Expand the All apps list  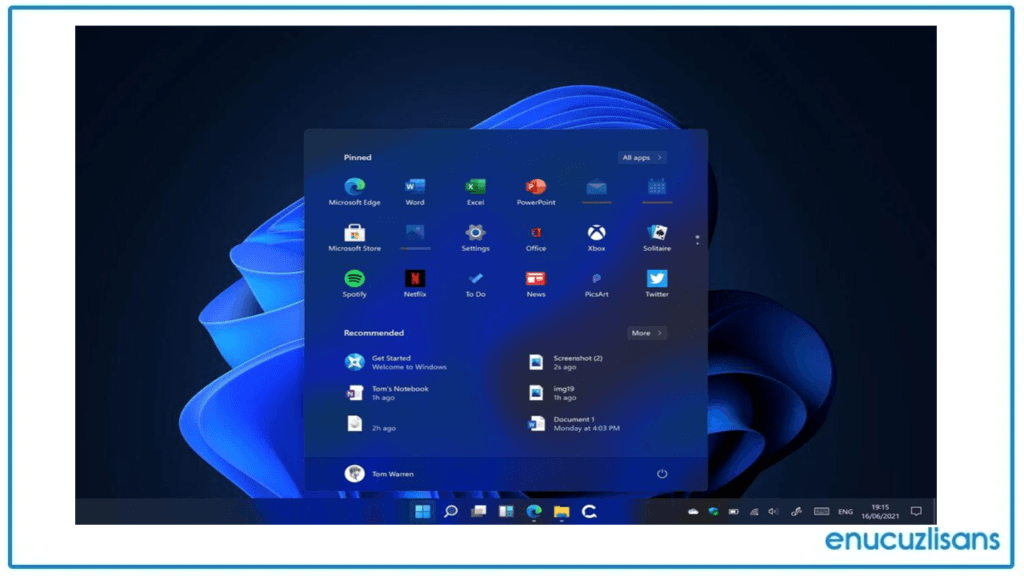(x=641, y=157)
